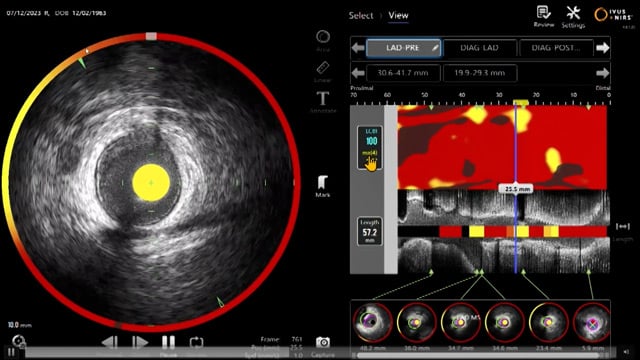
Task: Show previous region using left arrow
Action: click(x=358, y=73)
